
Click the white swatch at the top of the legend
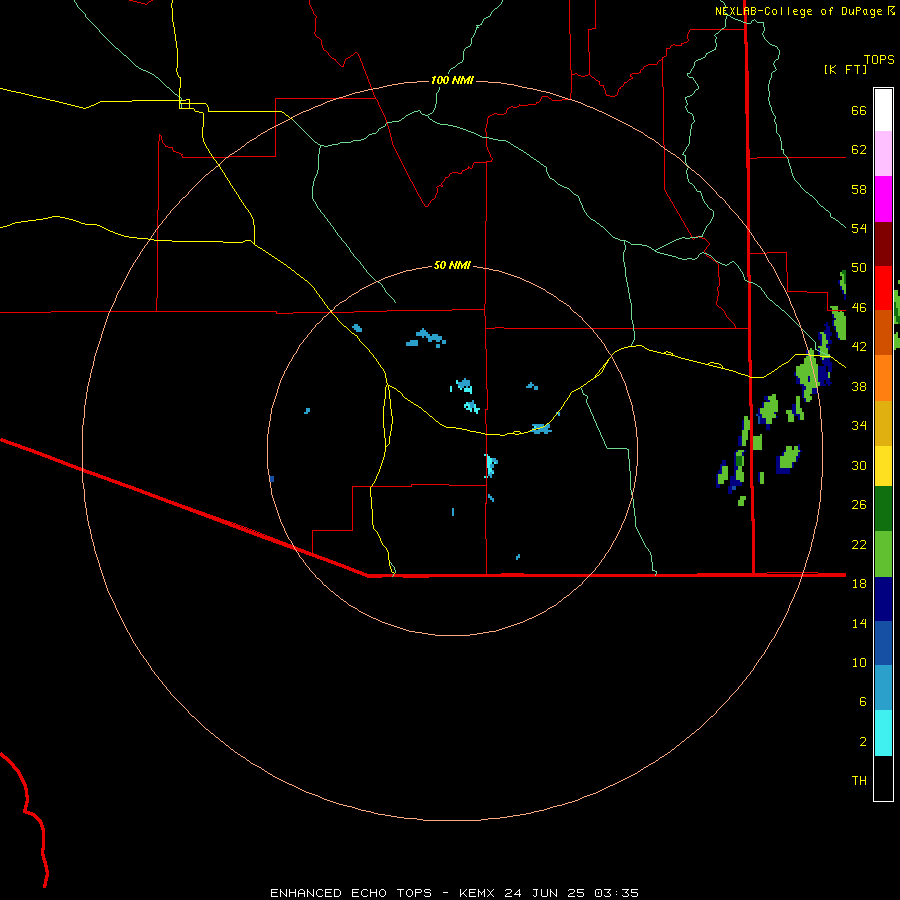pyautogui.click(x=883, y=110)
